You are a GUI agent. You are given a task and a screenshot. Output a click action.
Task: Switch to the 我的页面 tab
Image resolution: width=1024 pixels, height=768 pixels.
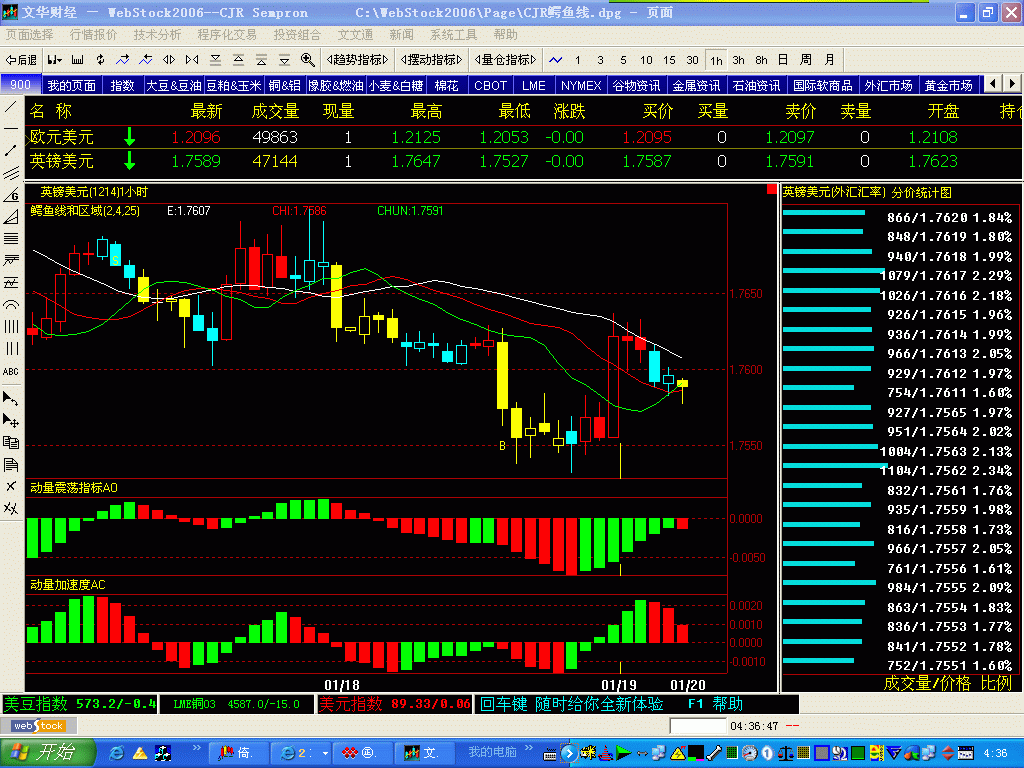pos(72,86)
